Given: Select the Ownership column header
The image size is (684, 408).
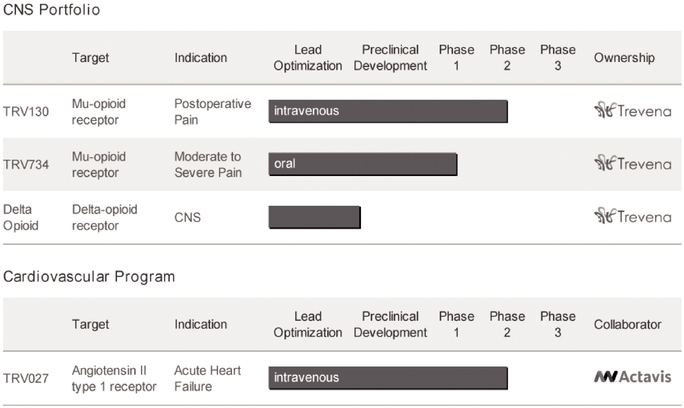Looking at the screenshot, I should [x=624, y=58].
